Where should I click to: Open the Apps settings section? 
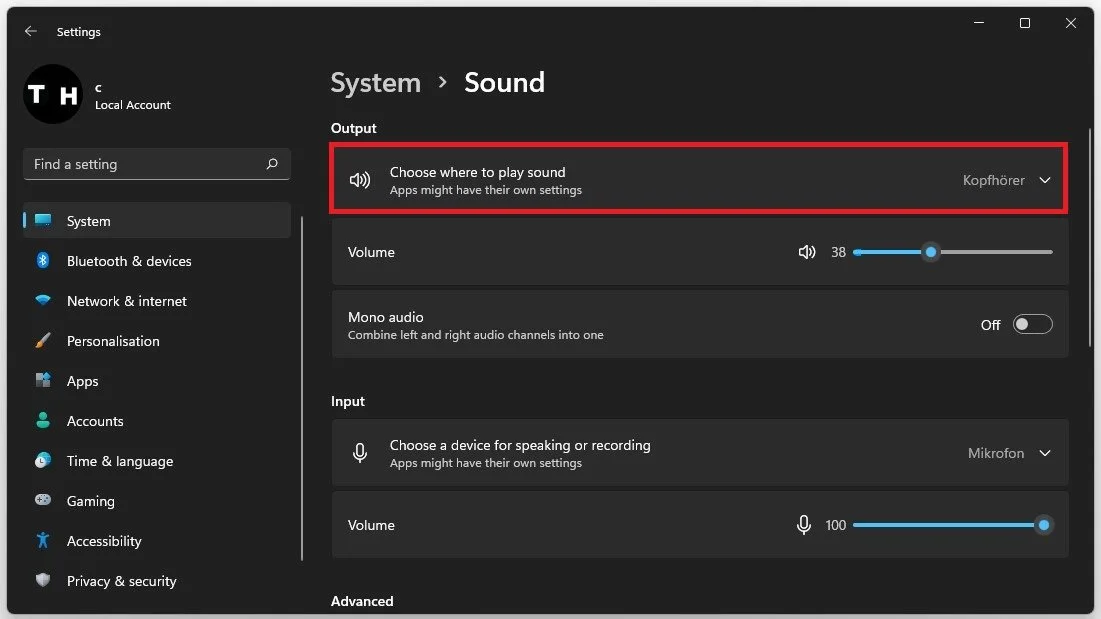pyautogui.click(x=82, y=381)
